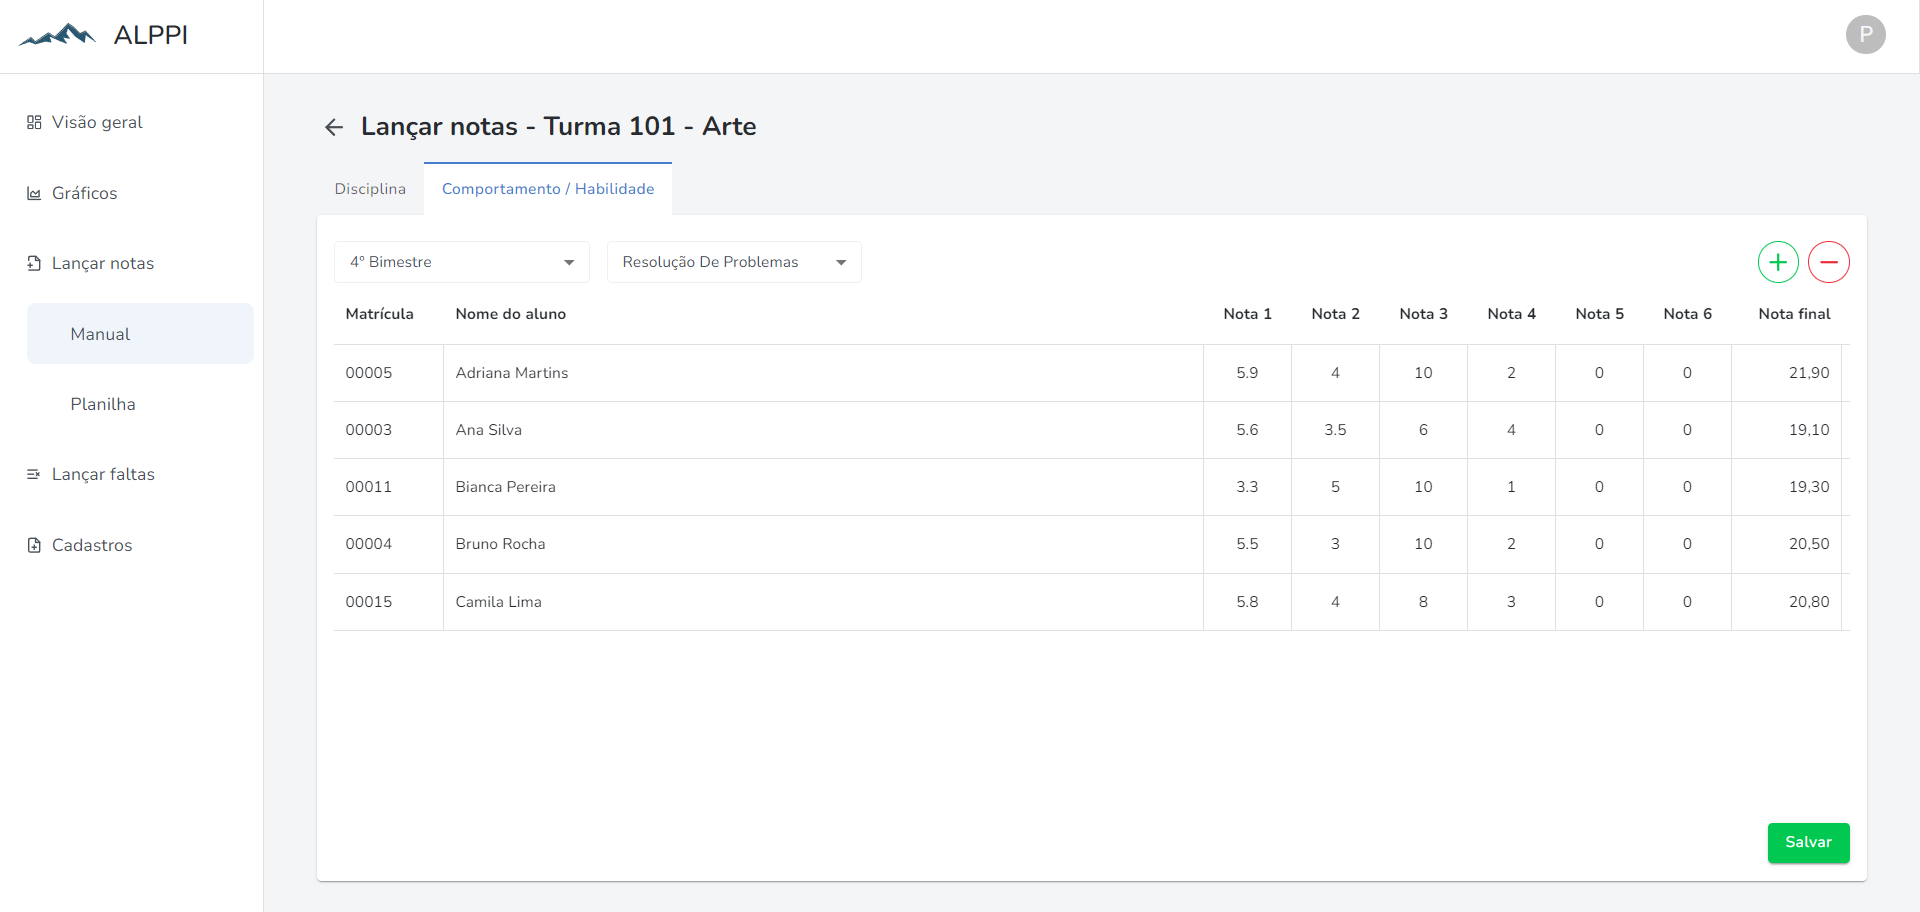1920x912 pixels.
Task: Expand the Resolução De Problemas dropdown
Action: click(734, 262)
